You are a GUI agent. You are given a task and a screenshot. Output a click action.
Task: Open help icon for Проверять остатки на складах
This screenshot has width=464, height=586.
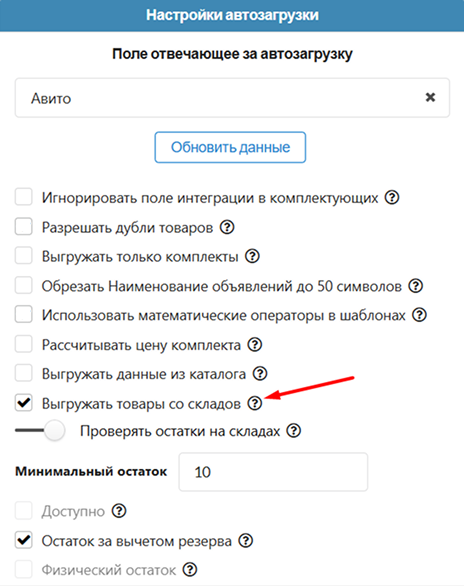click(x=294, y=431)
